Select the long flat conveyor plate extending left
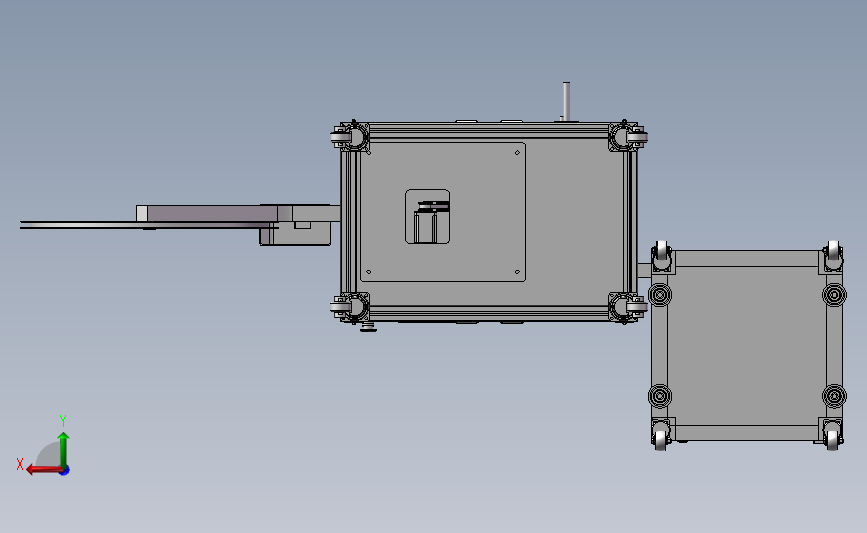The height and width of the screenshot is (533, 867). click(x=147, y=225)
